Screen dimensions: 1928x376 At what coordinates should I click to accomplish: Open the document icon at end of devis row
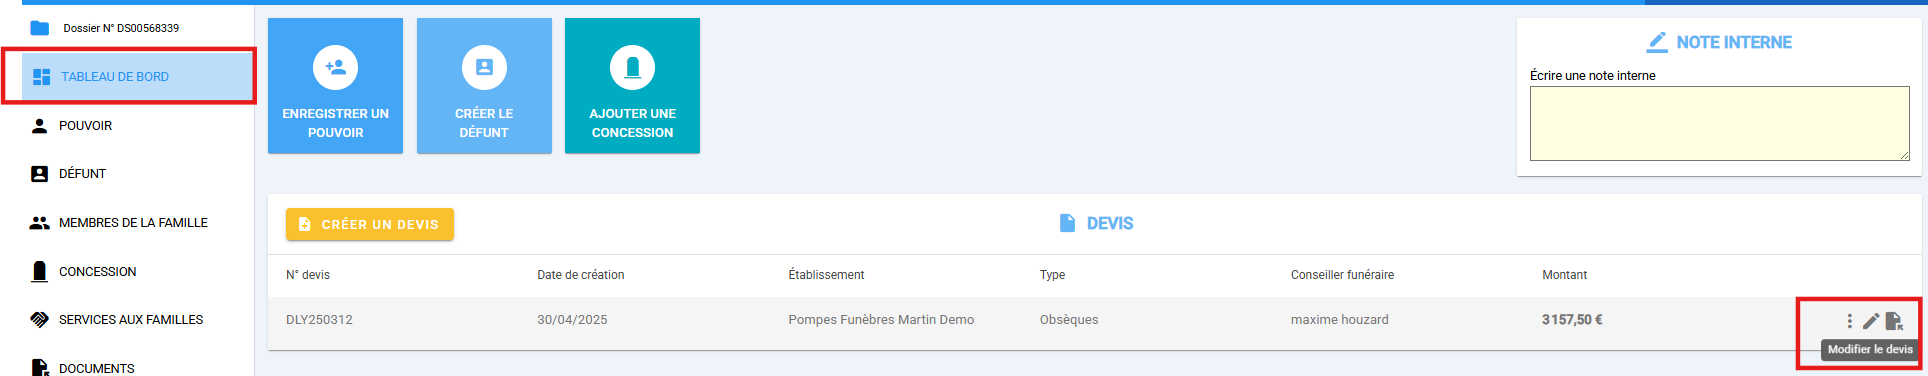click(1894, 320)
